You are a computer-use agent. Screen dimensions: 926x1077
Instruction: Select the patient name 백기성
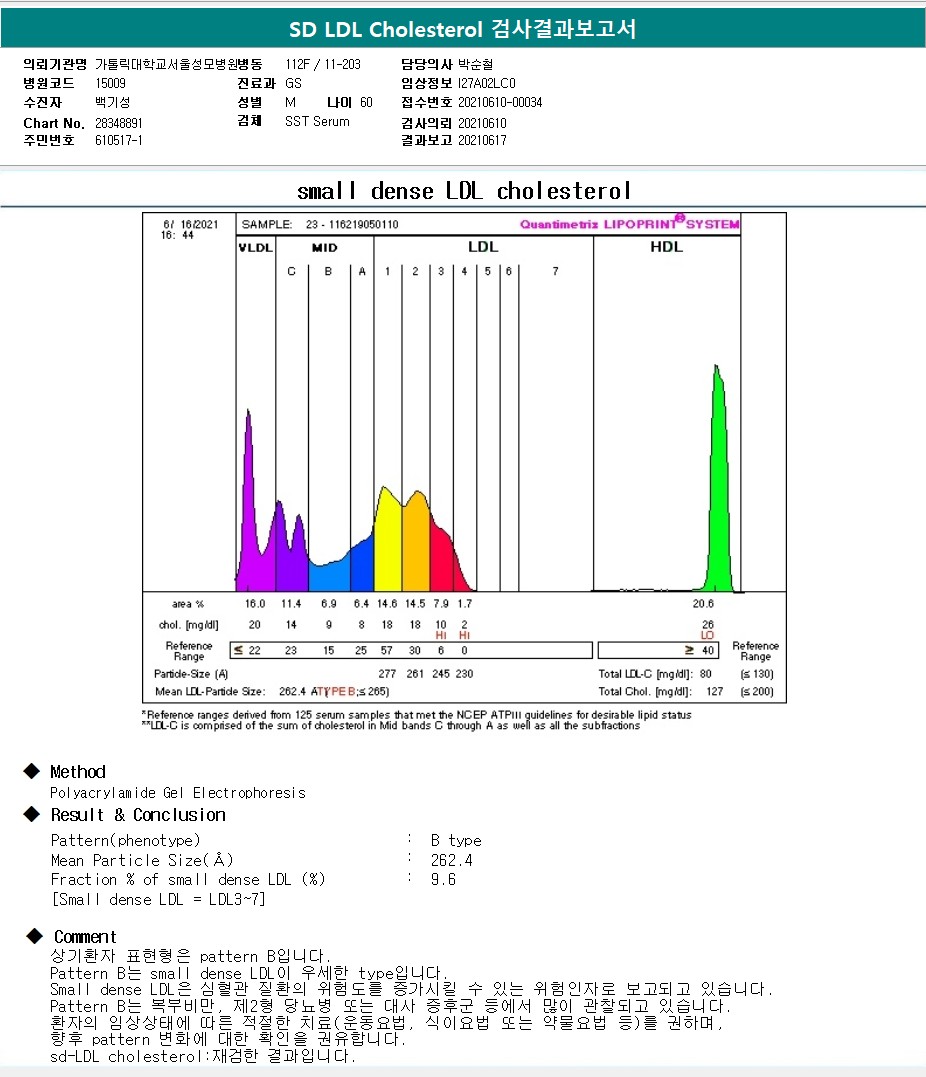tap(113, 102)
